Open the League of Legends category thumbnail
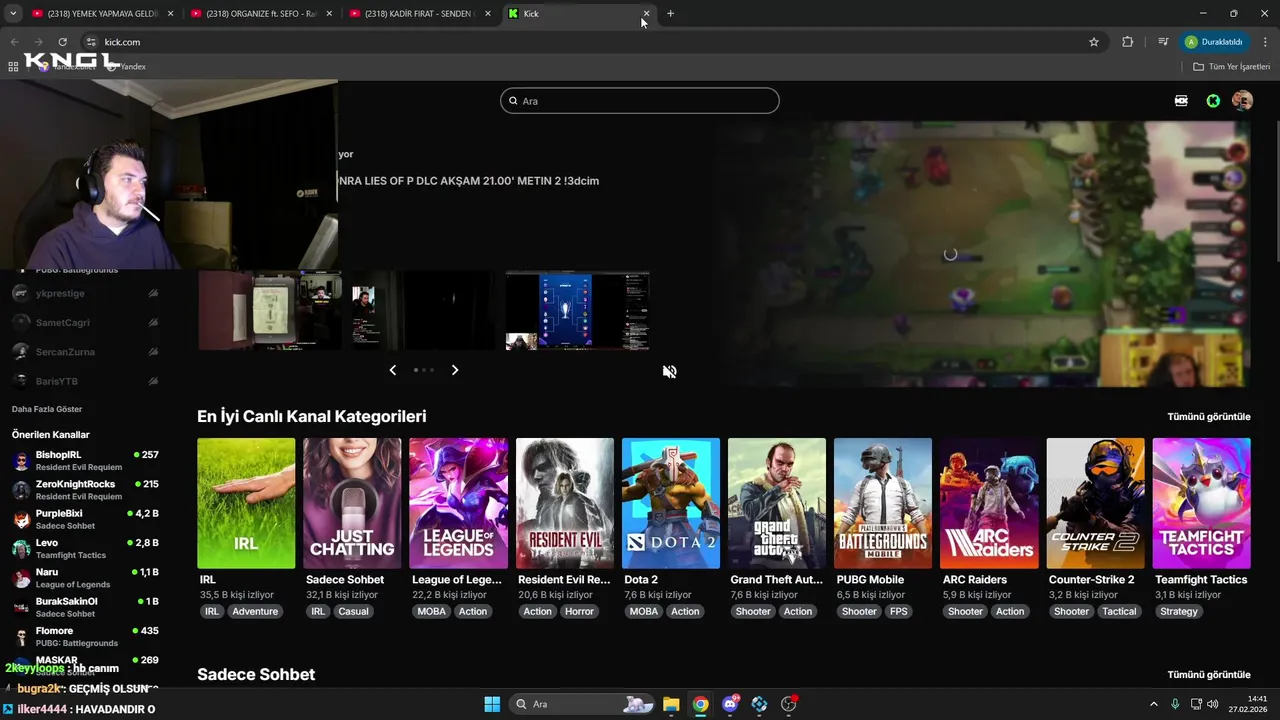Viewport: 1280px width, 720px height. tap(458, 503)
